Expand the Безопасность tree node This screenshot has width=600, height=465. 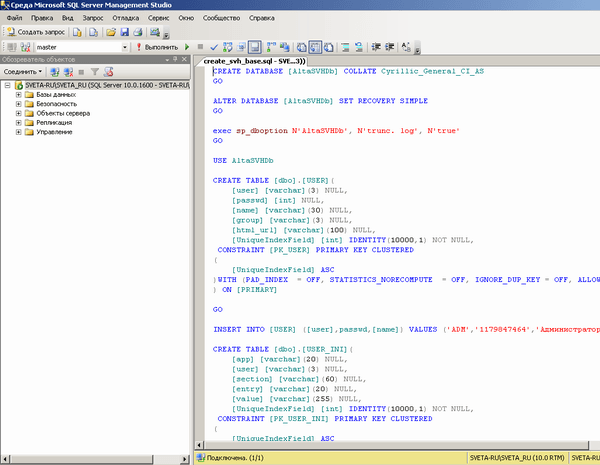click(x=18, y=104)
